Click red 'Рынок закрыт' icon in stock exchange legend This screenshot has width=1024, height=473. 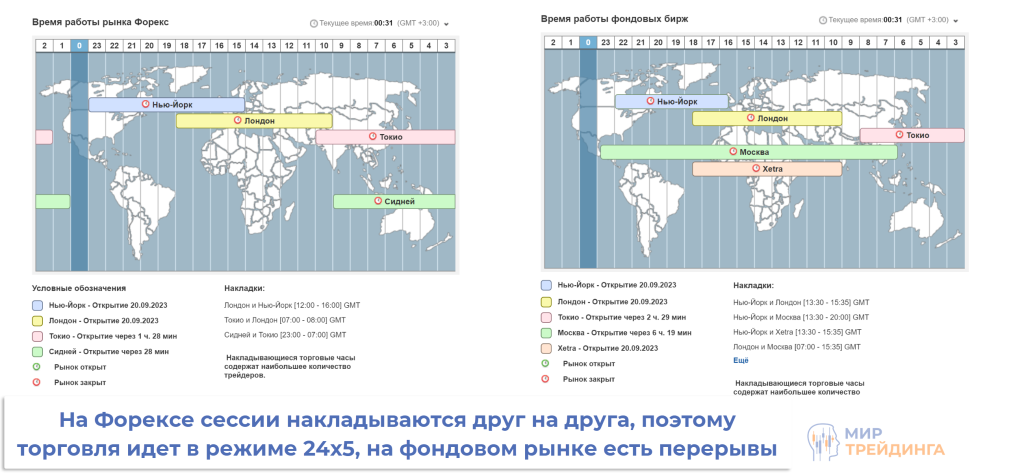[x=546, y=379]
